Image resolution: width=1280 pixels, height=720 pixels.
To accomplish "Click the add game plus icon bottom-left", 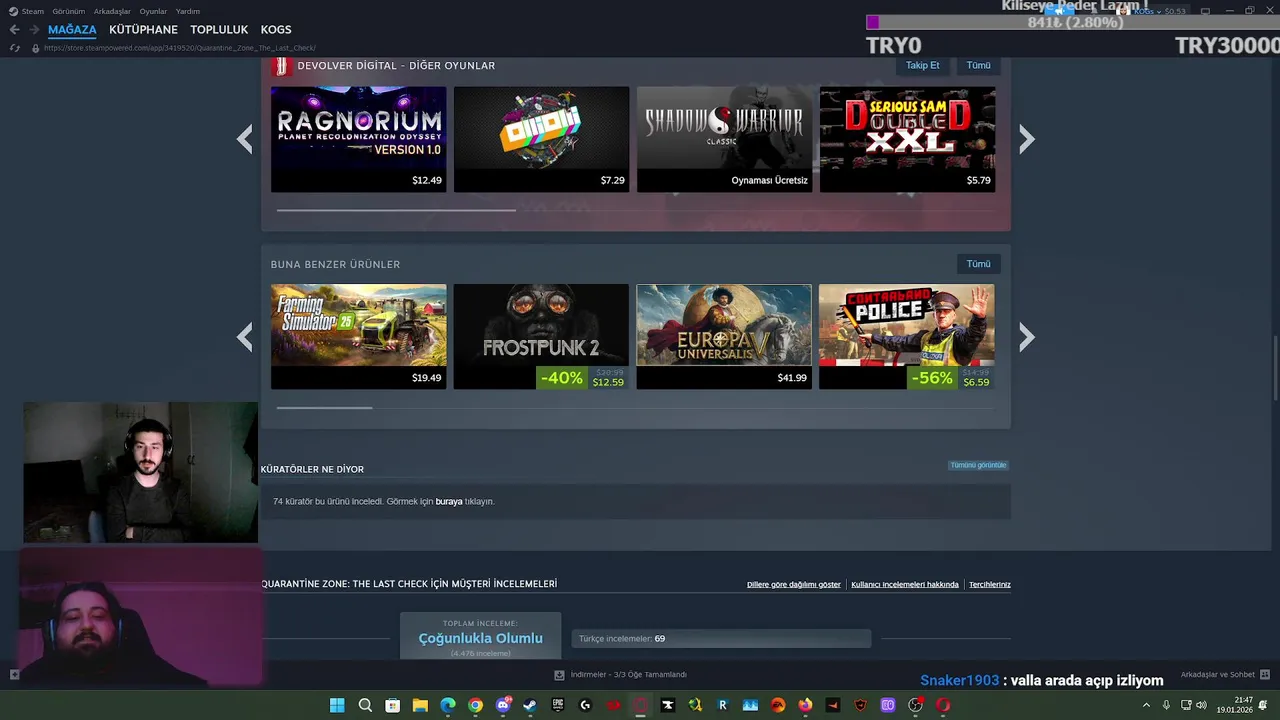I will coord(14,675).
